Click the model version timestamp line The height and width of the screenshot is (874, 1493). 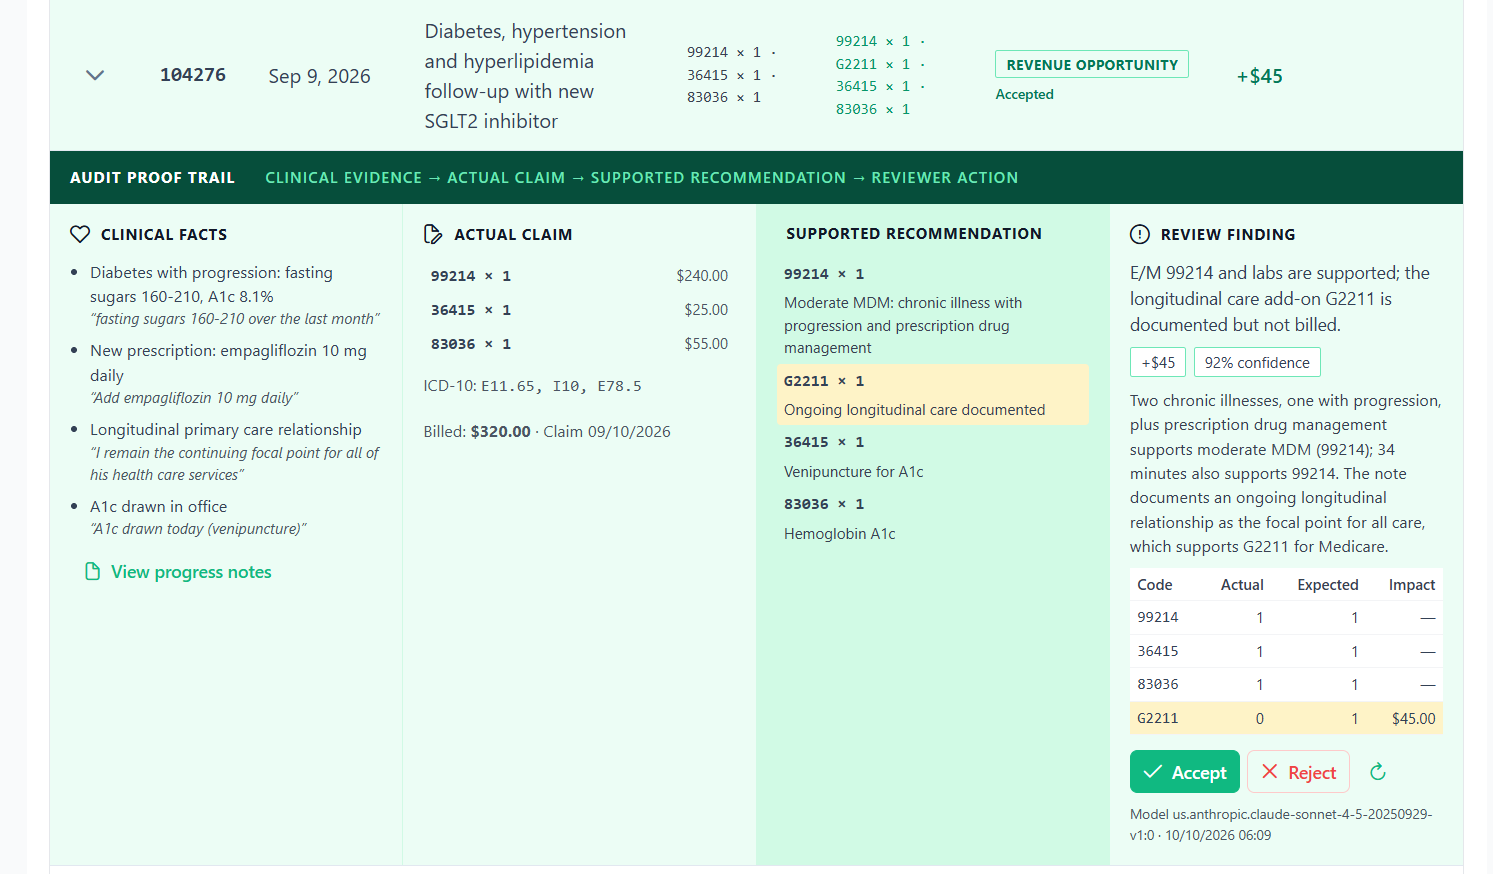(1281, 825)
